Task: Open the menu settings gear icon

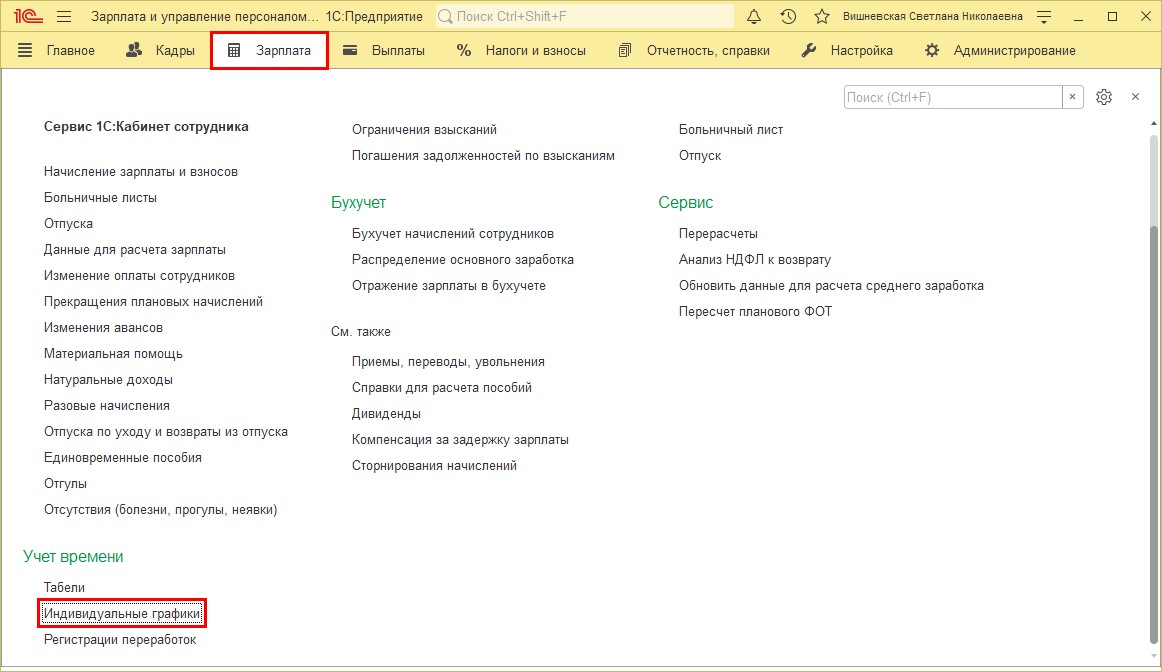Action: (x=1103, y=97)
